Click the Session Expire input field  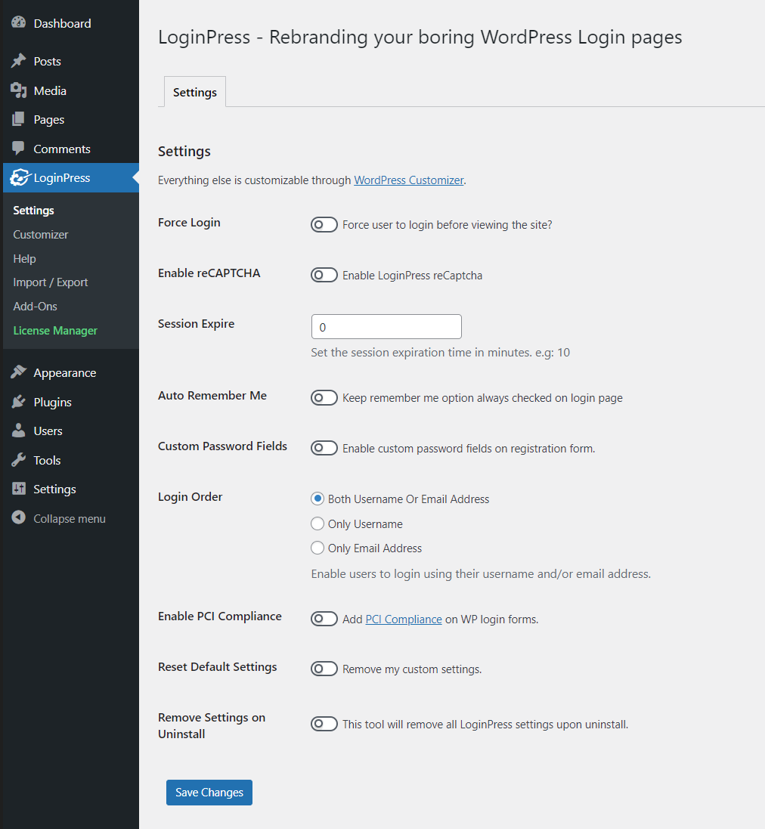(x=386, y=327)
